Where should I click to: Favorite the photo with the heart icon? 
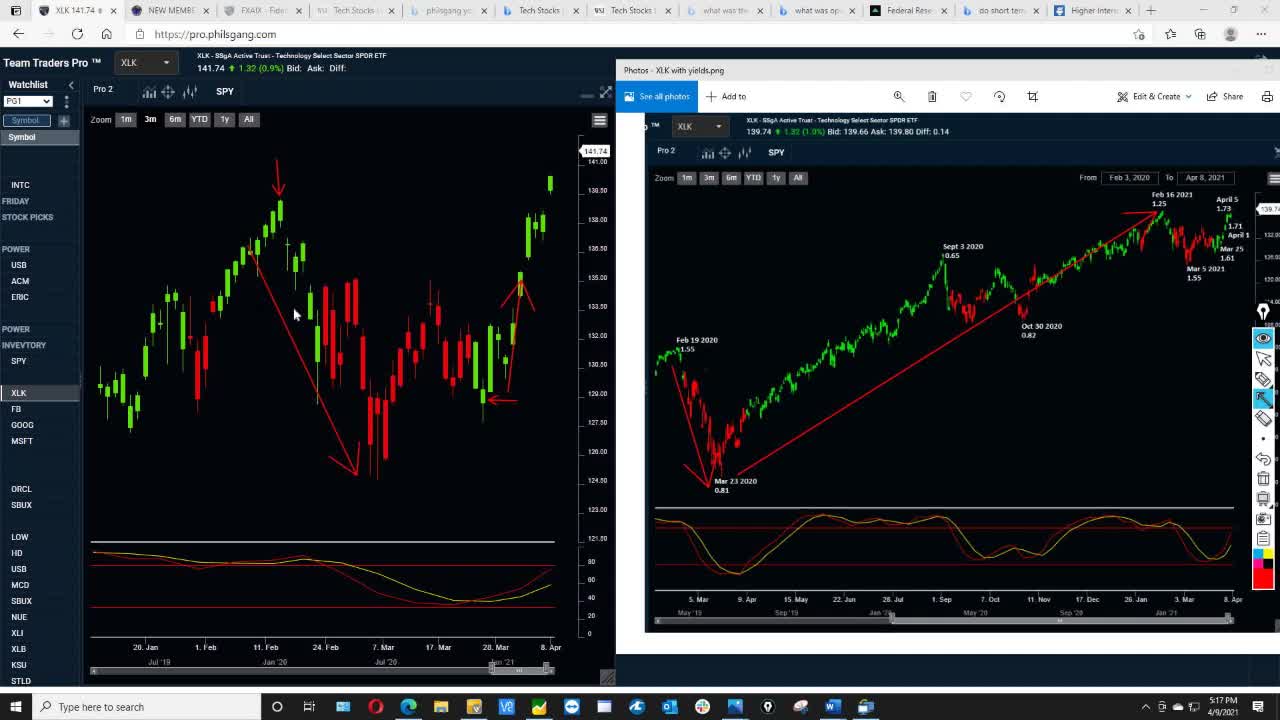966,96
